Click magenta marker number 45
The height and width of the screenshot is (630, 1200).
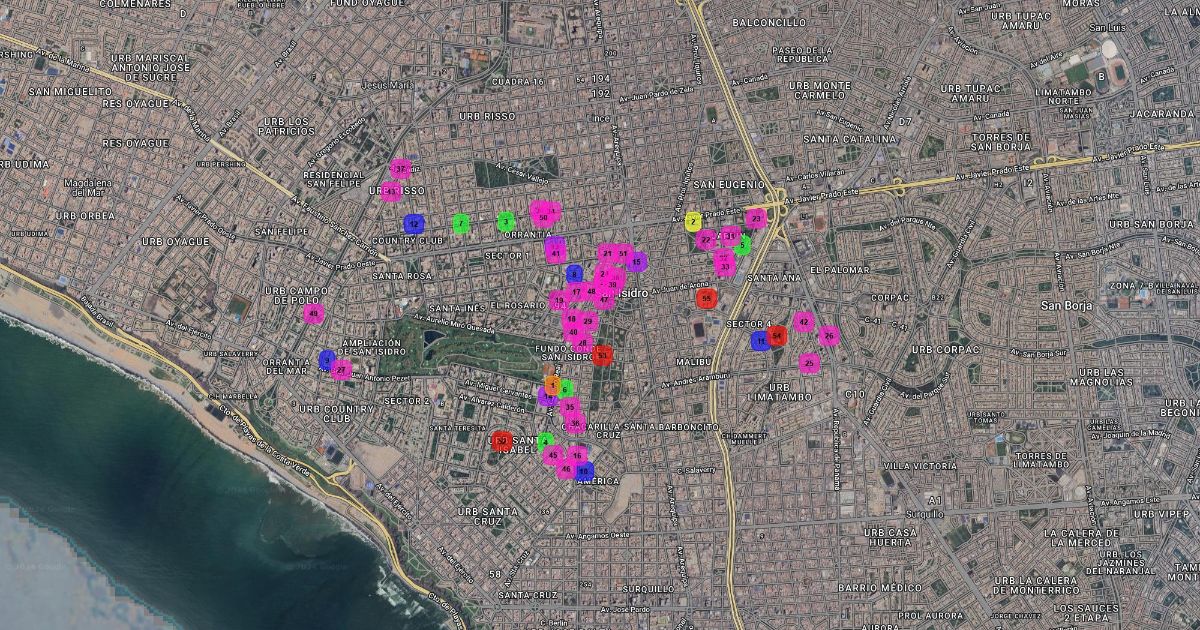[553, 455]
